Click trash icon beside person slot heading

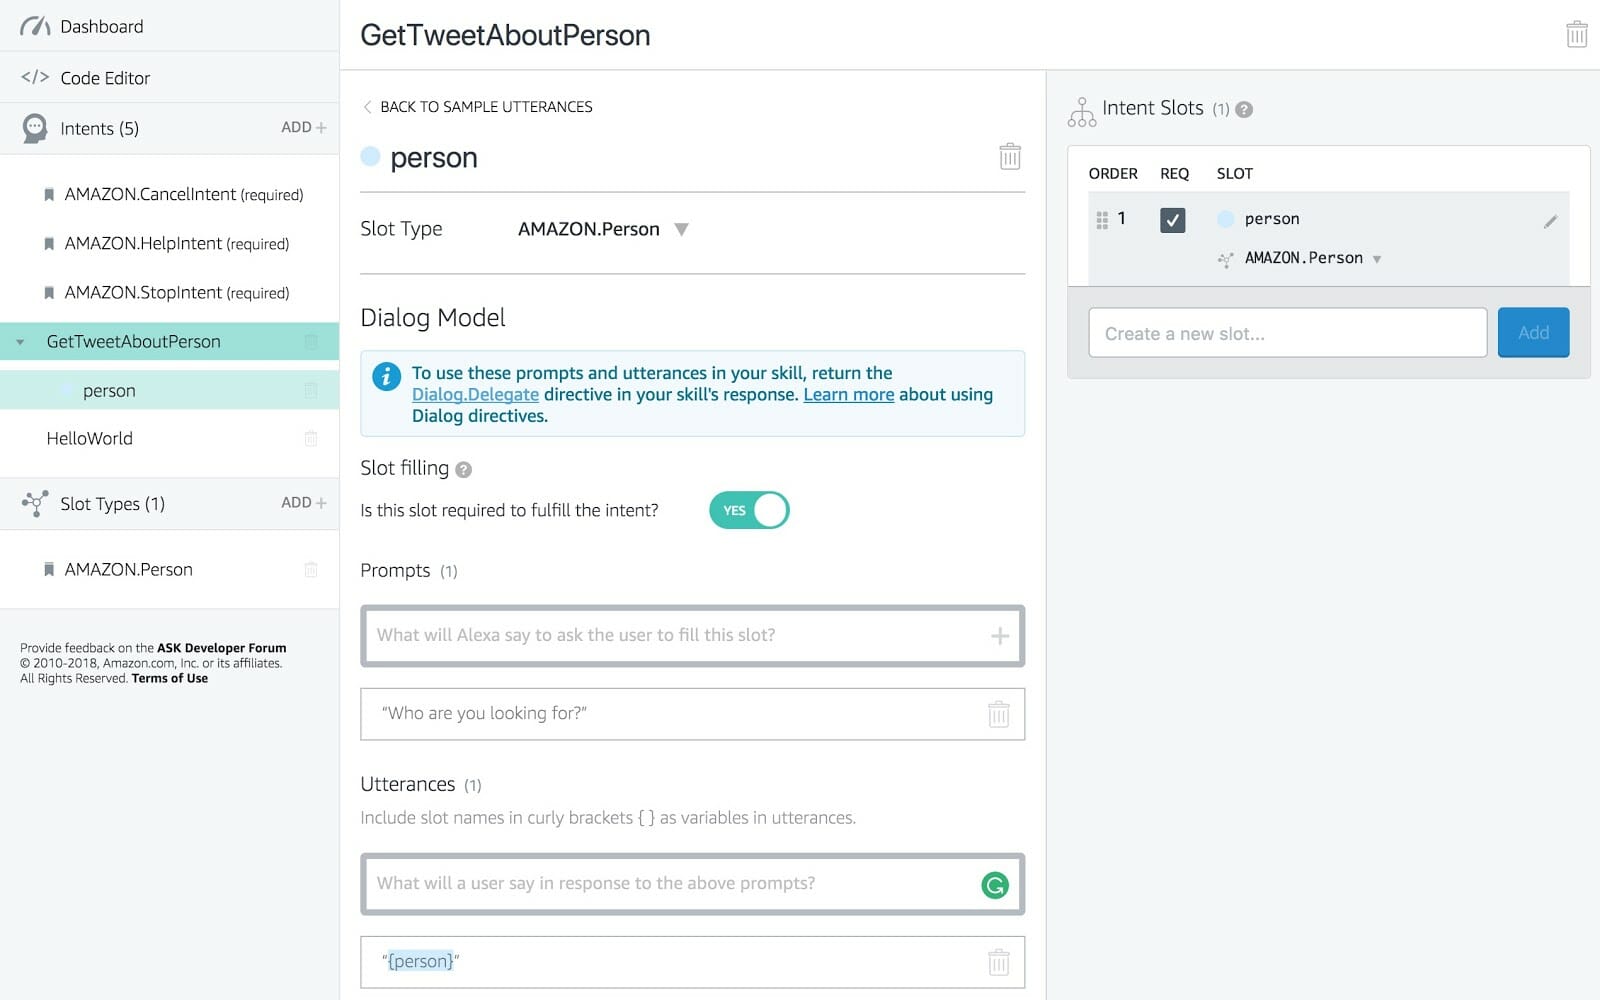tap(1010, 156)
